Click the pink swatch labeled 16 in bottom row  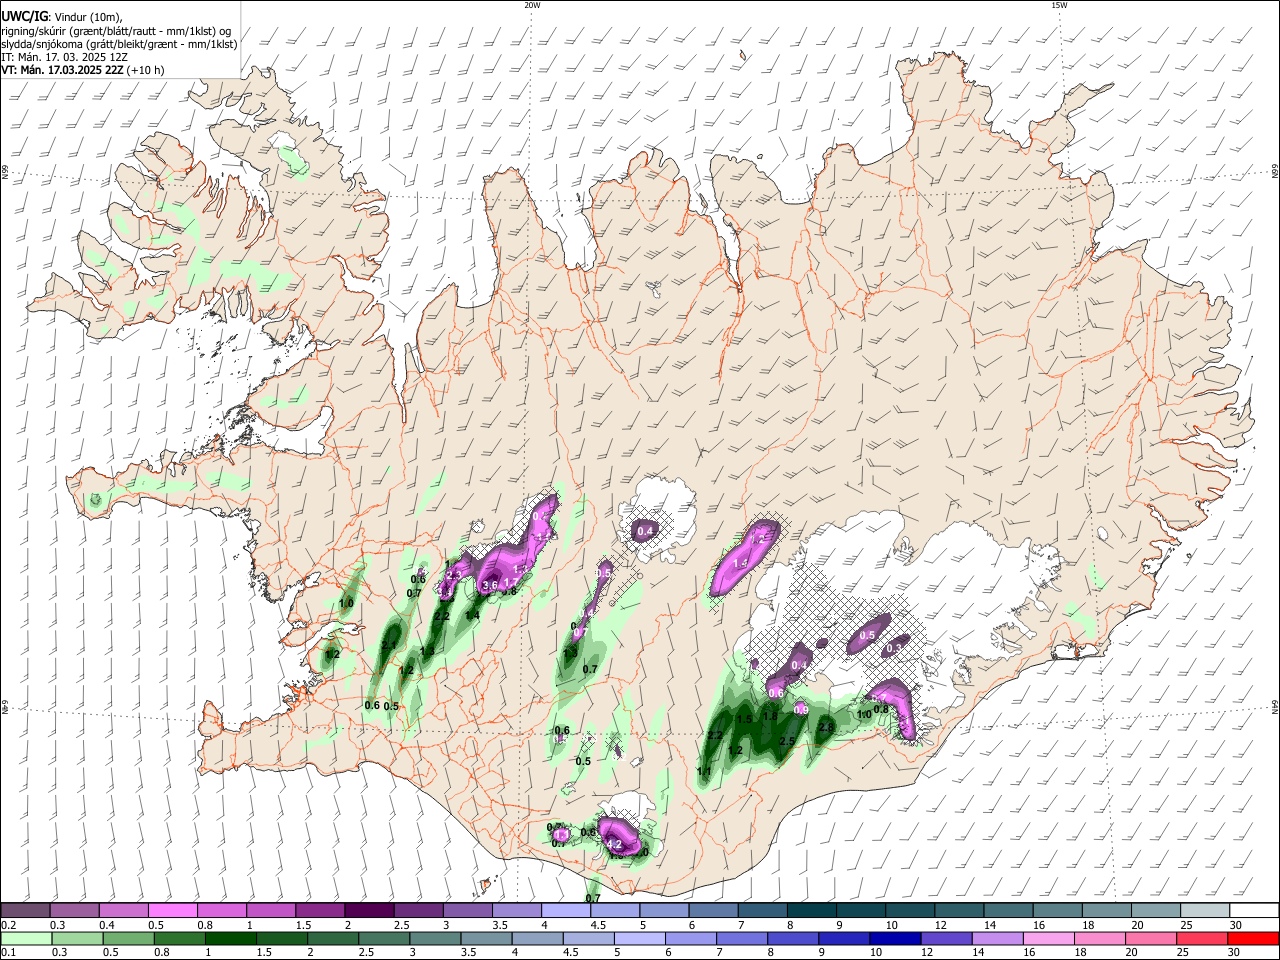(1047, 938)
